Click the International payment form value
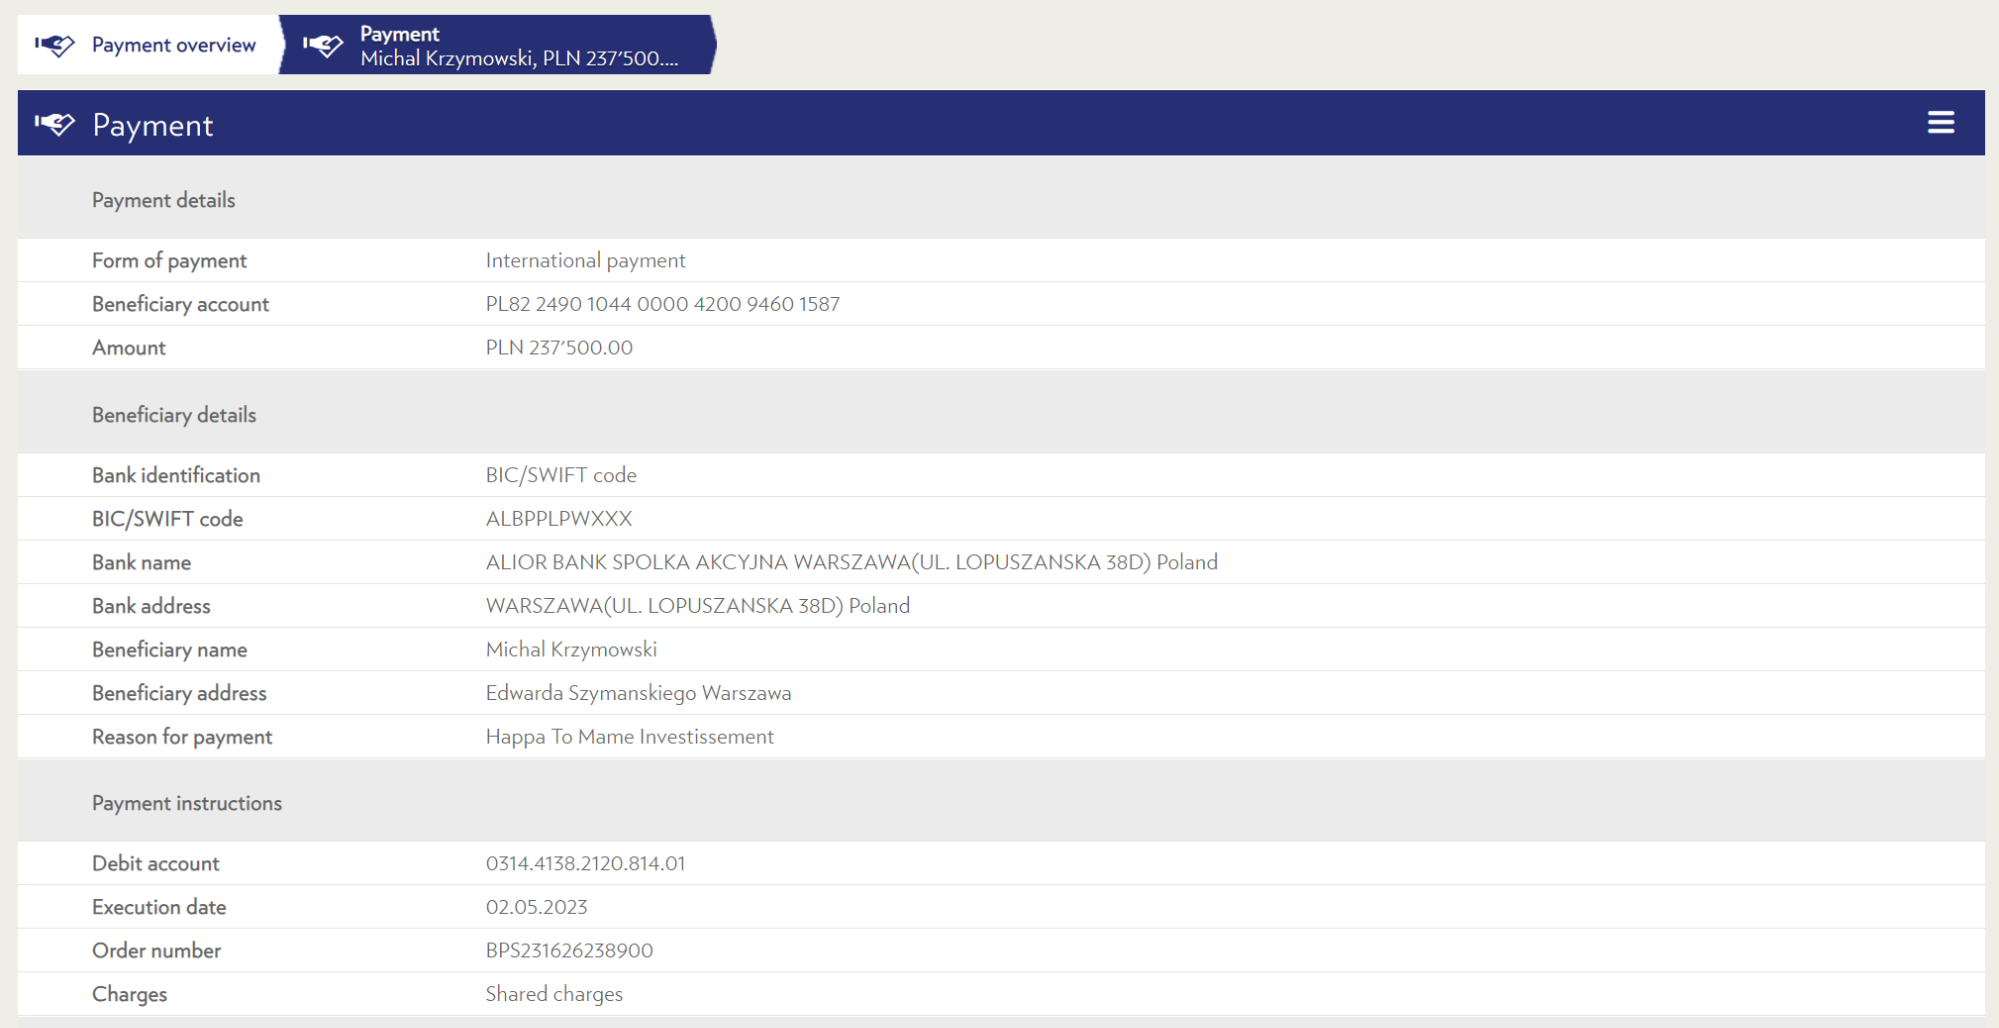 pyautogui.click(x=585, y=261)
